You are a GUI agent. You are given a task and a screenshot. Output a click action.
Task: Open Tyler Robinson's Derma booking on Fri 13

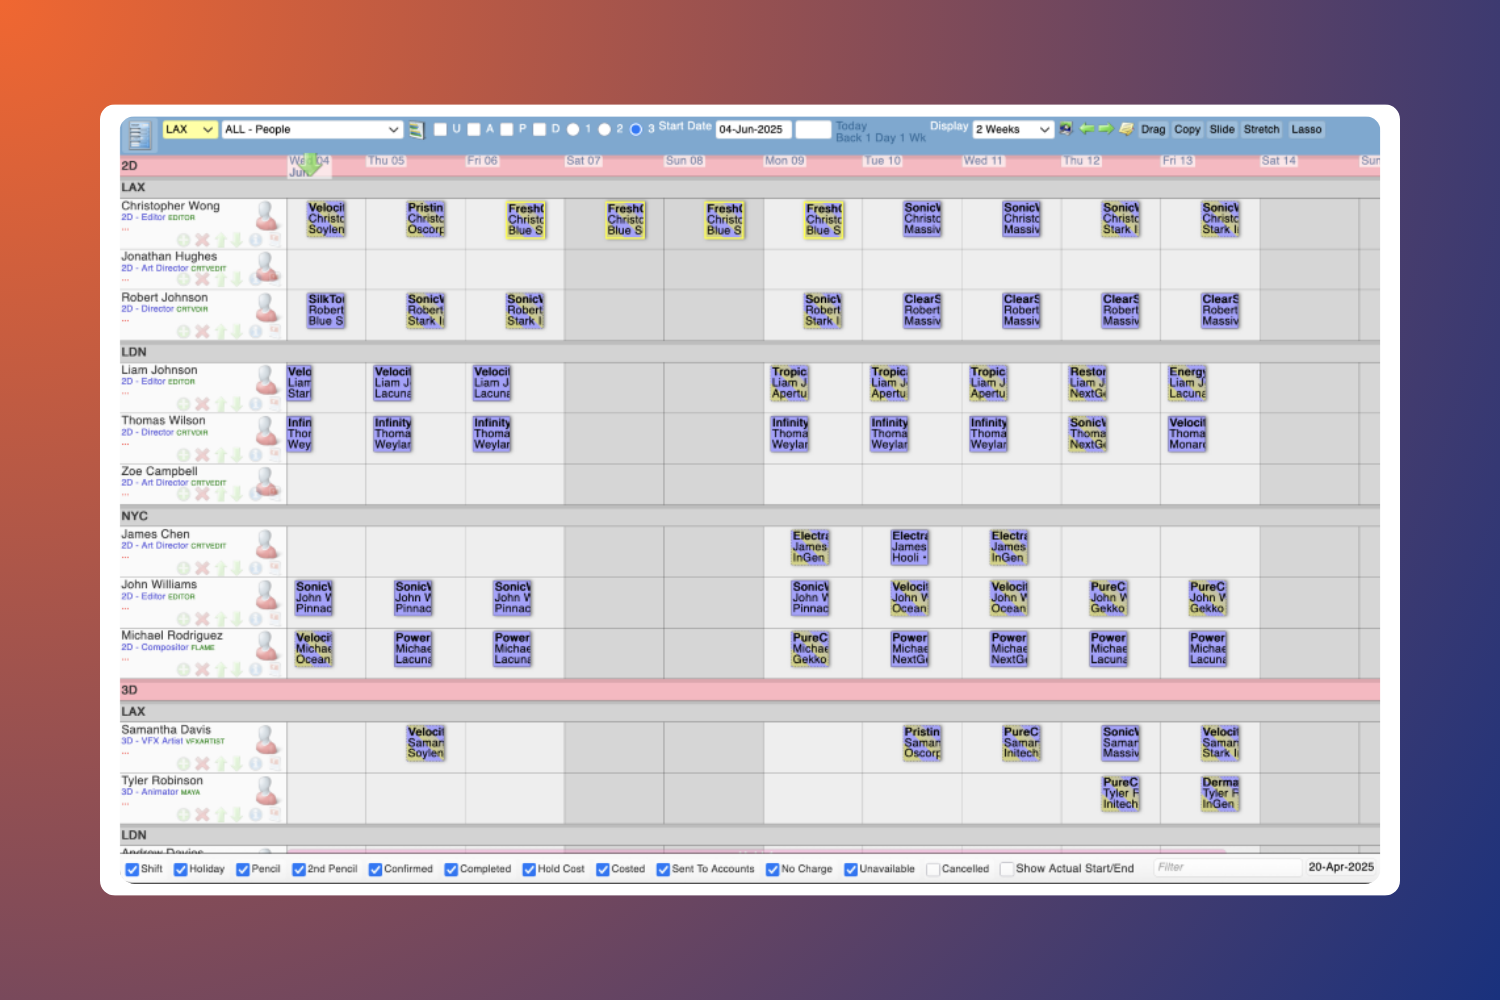tap(1220, 793)
